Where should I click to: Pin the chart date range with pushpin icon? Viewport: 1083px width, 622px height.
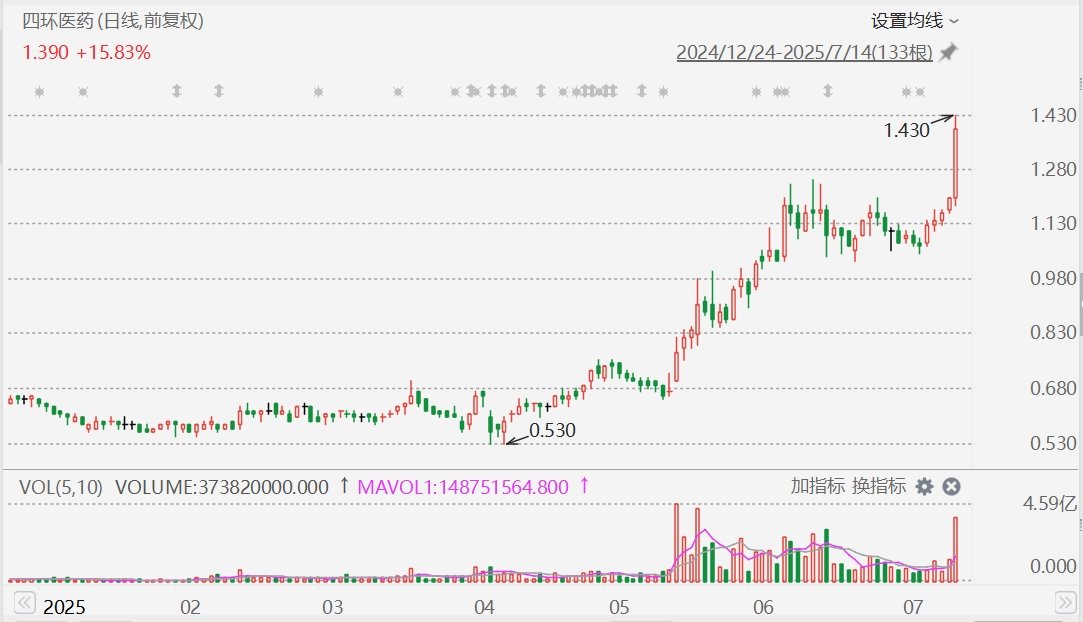(947, 53)
